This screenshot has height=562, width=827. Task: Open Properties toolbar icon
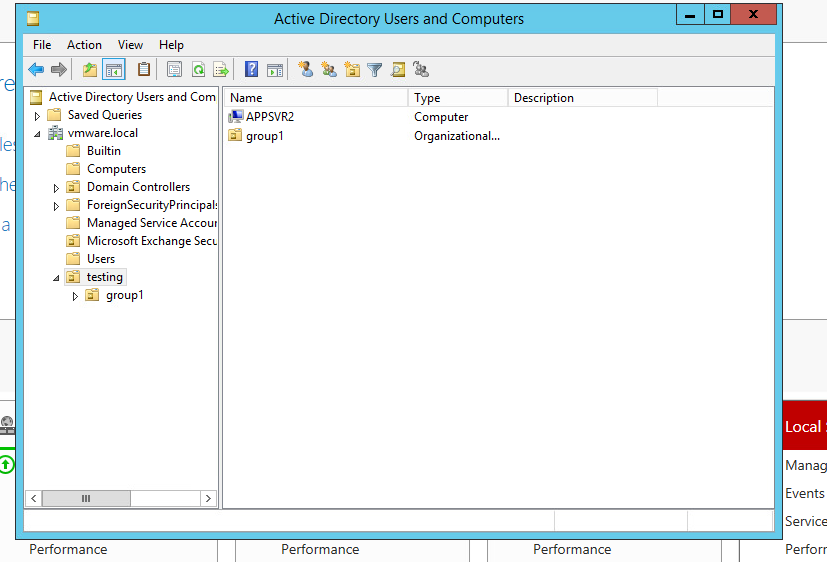point(175,70)
